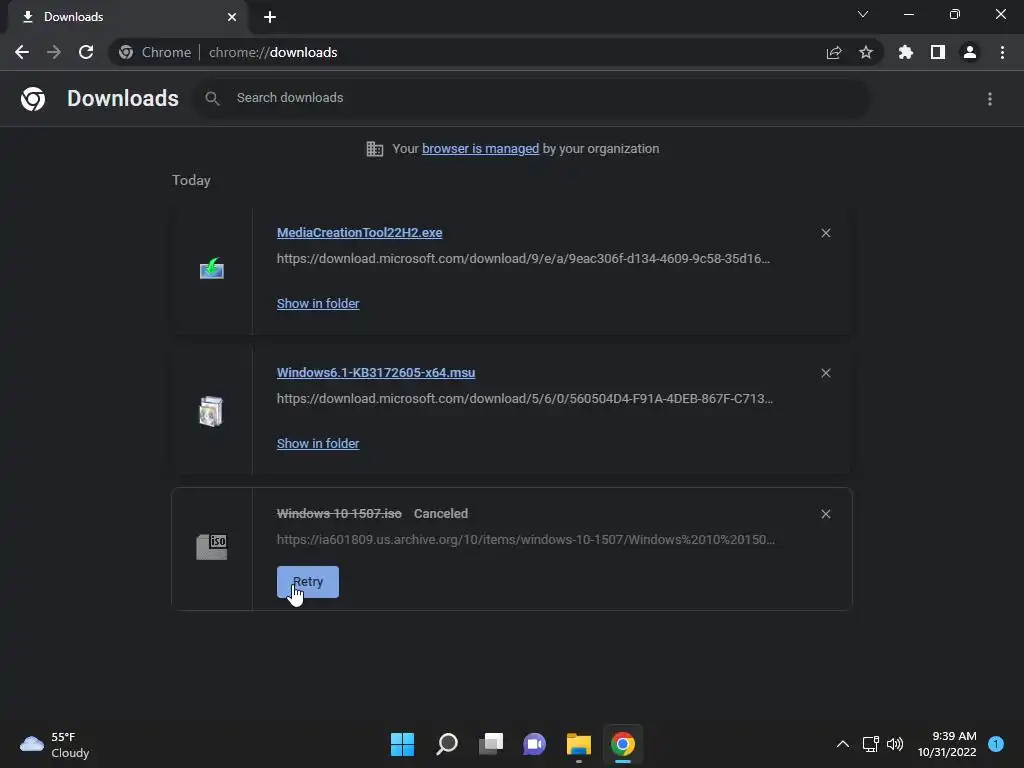Click the archive.org URL of canceled download
Image resolution: width=1024 pixels, height=768 pixels.
(526, 539)
